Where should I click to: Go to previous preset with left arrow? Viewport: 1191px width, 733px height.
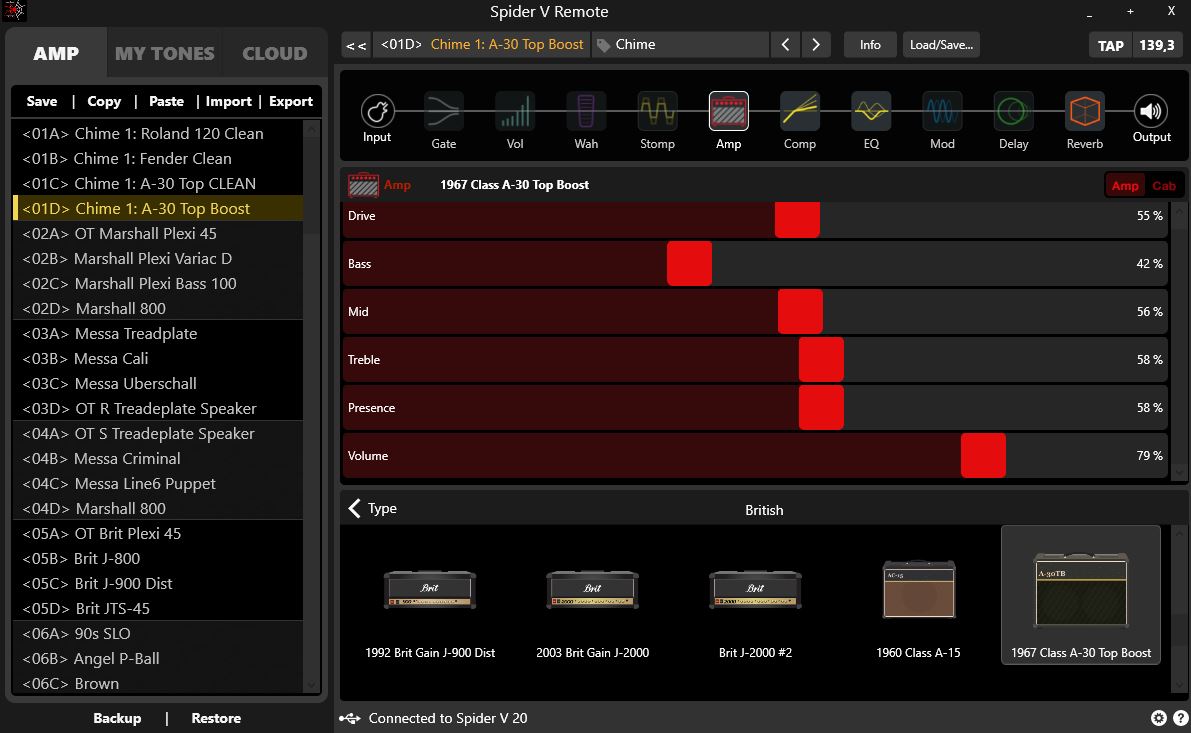(785, 45)
